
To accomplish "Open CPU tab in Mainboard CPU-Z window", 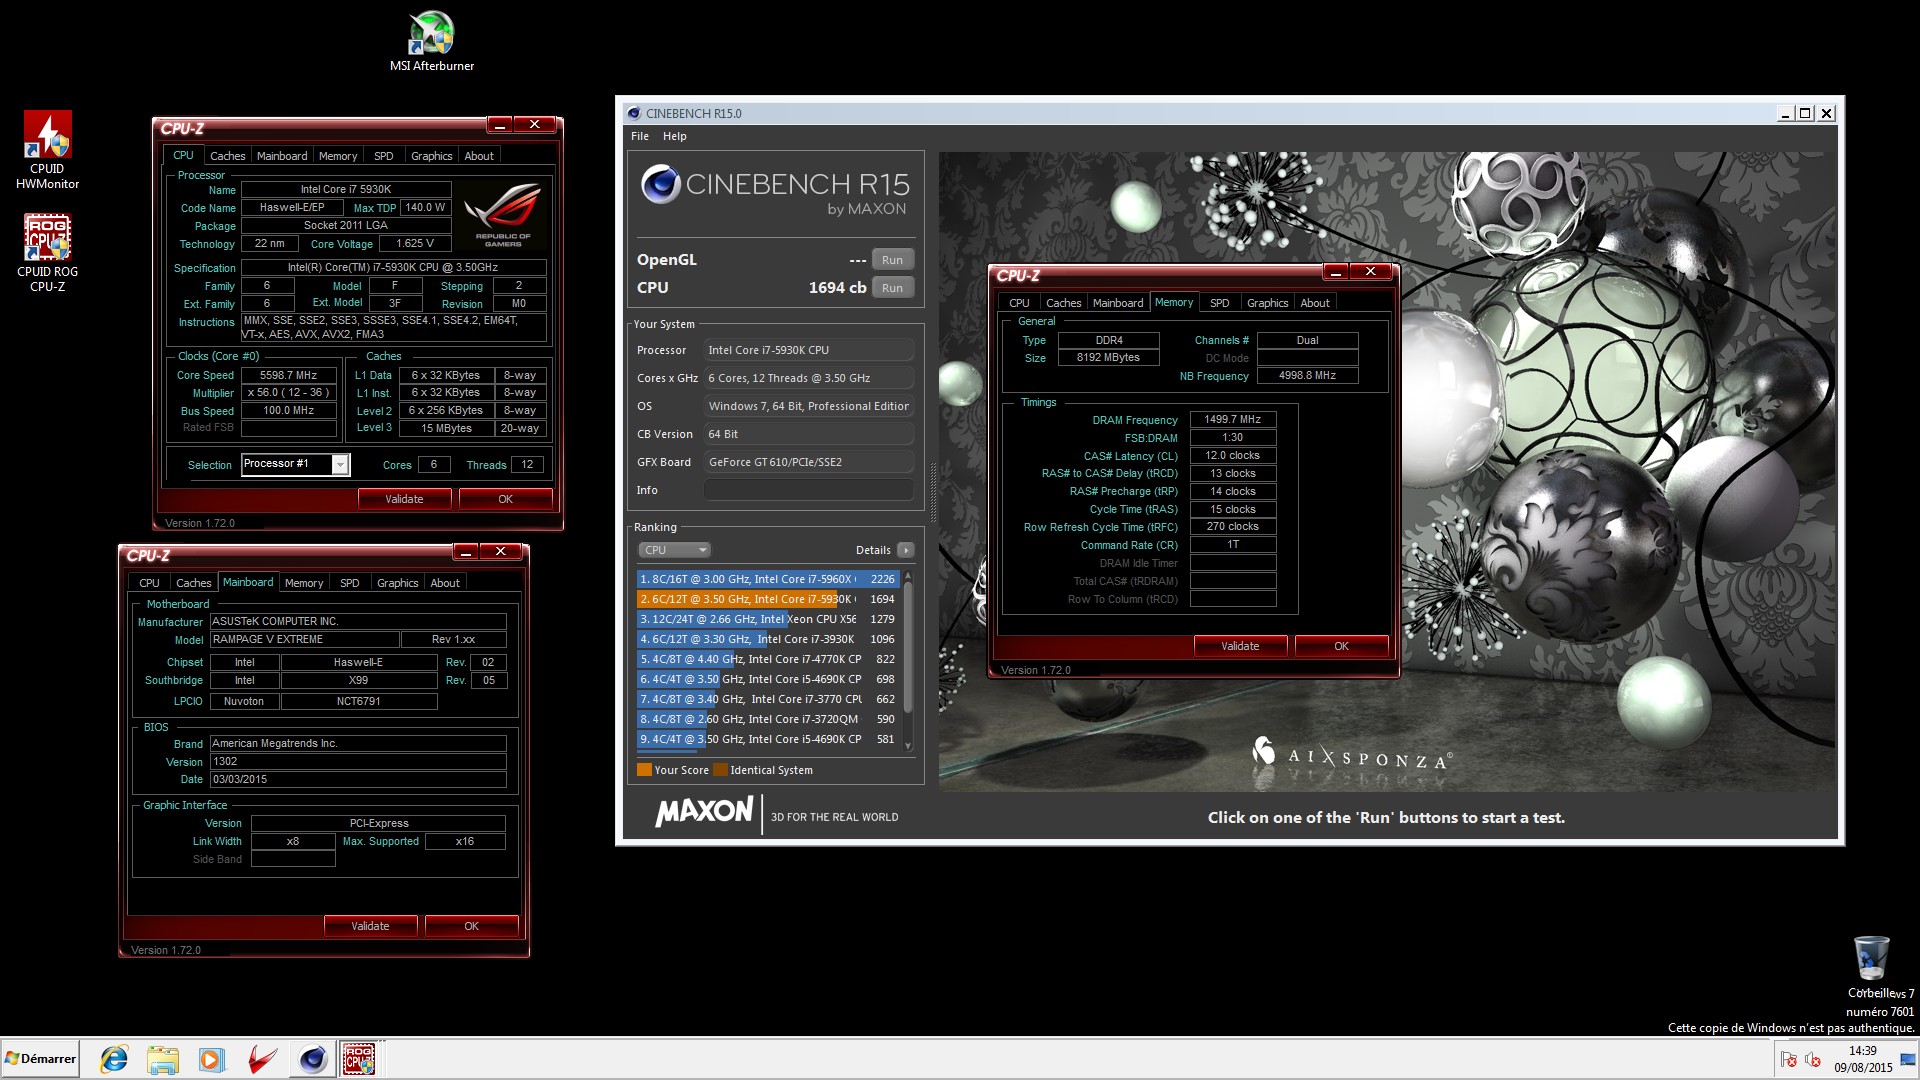I will coord(149,583).
